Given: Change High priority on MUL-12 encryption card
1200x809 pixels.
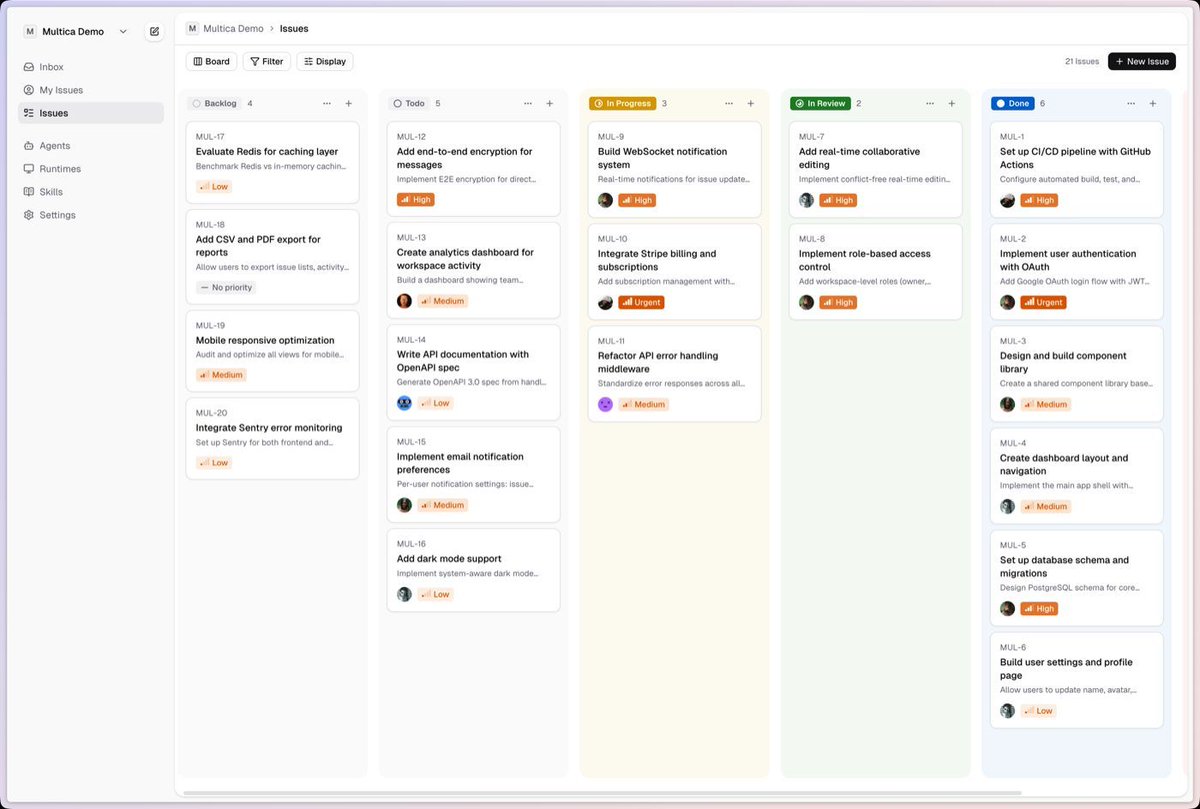Looking at the screenshot, I should 416,200.
